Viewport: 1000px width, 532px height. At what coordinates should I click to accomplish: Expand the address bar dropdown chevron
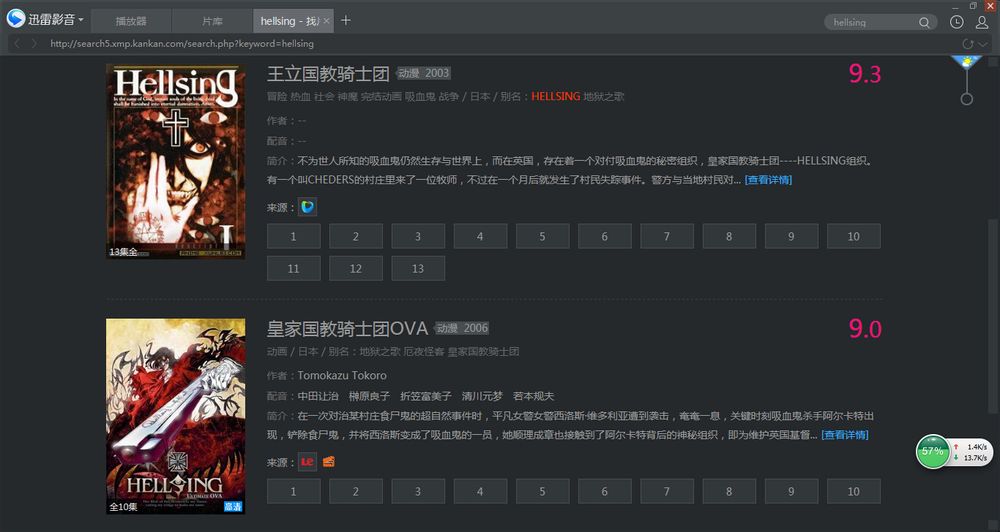point(983,44)
